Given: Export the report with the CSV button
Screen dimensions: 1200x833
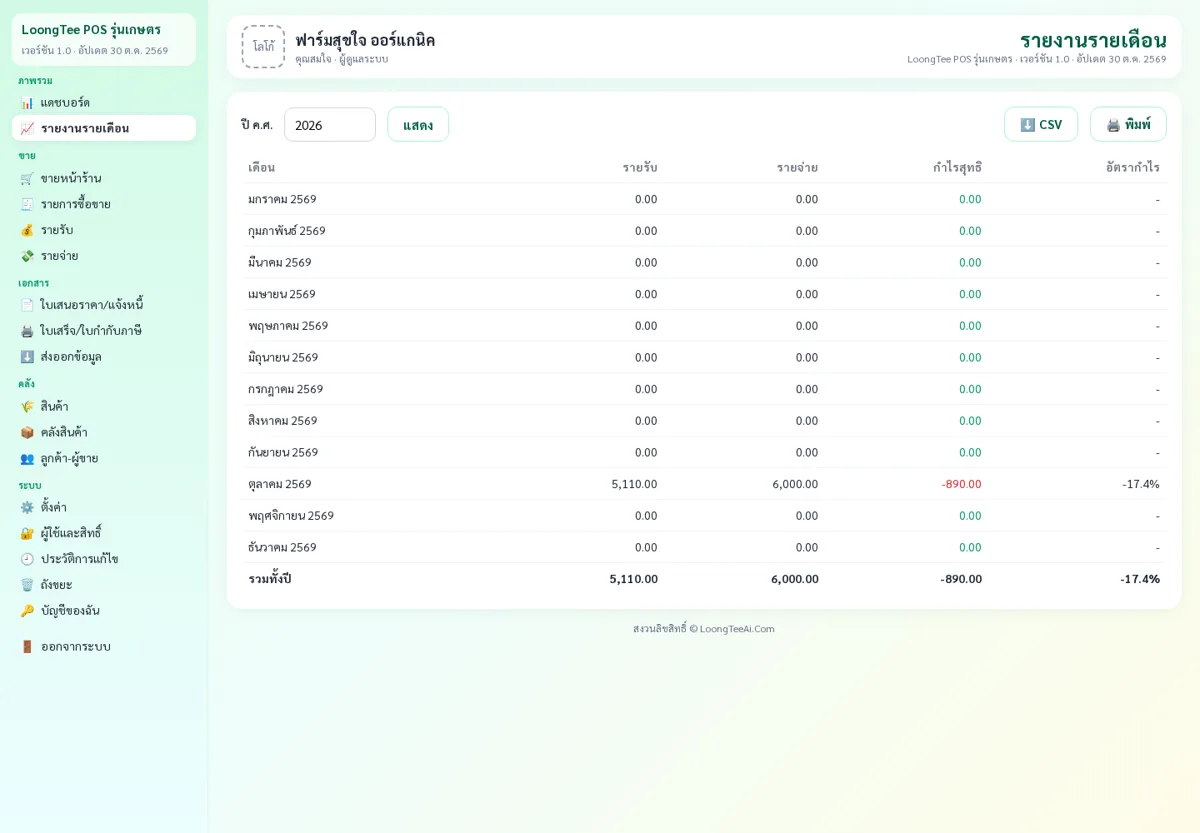Looking at the screenshot, I should click(x=1041, y=125).
